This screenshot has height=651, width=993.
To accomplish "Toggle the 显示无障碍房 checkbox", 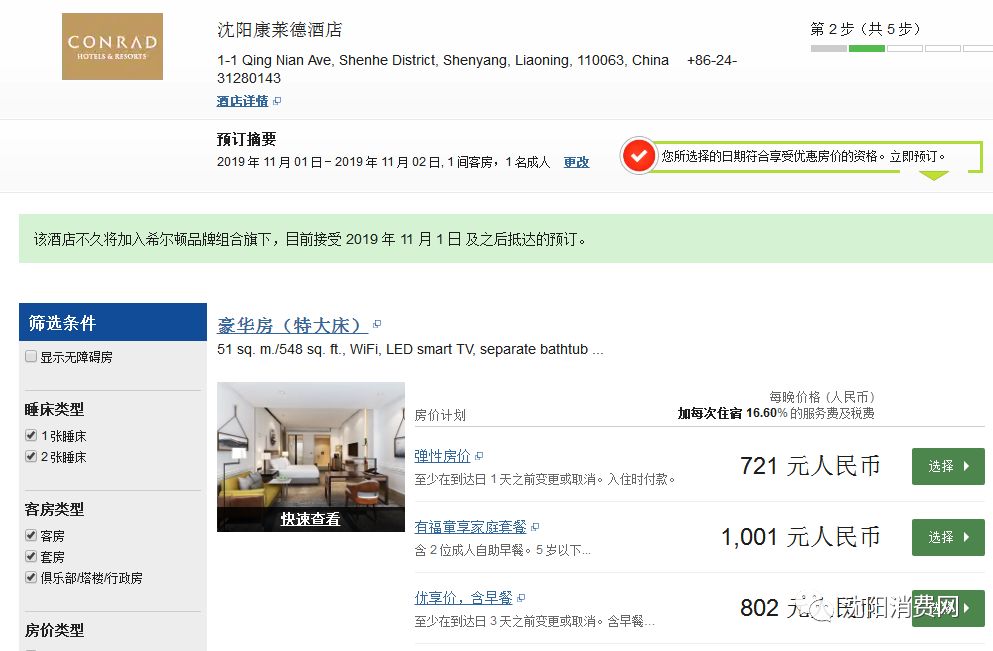I will [x=31, y=357].
